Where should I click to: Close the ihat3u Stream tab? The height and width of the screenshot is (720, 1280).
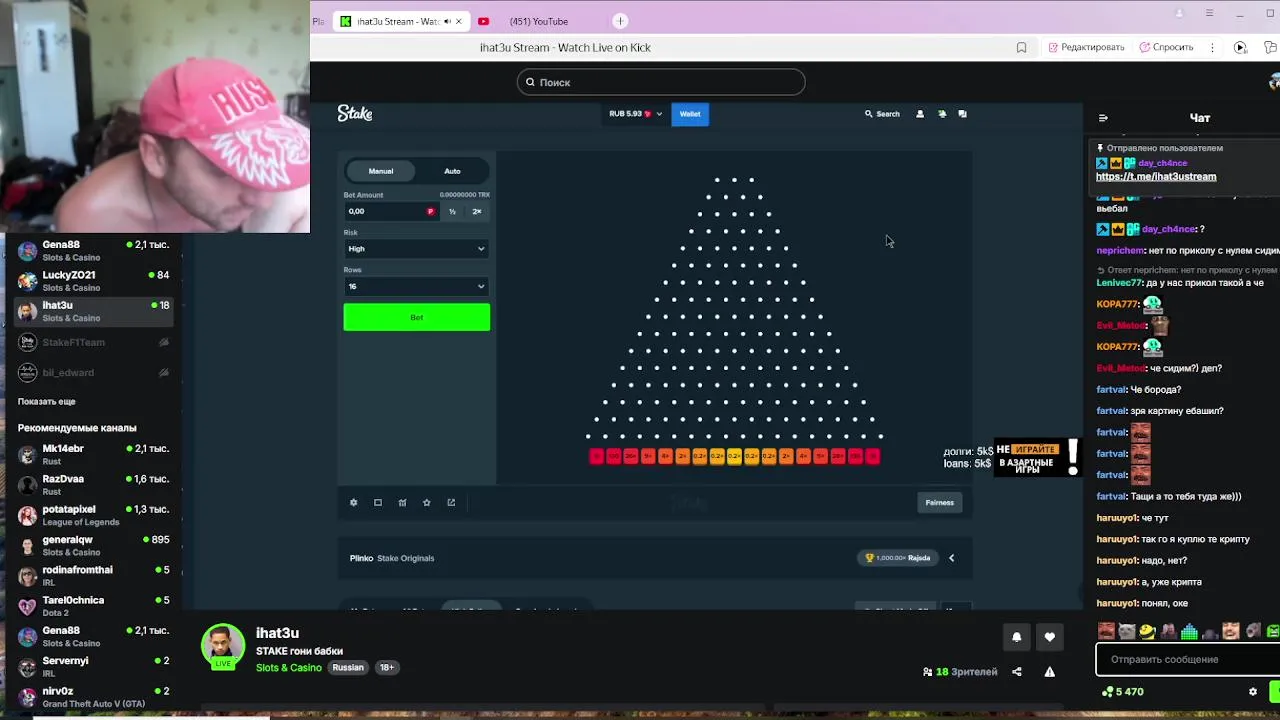(459, 21)
